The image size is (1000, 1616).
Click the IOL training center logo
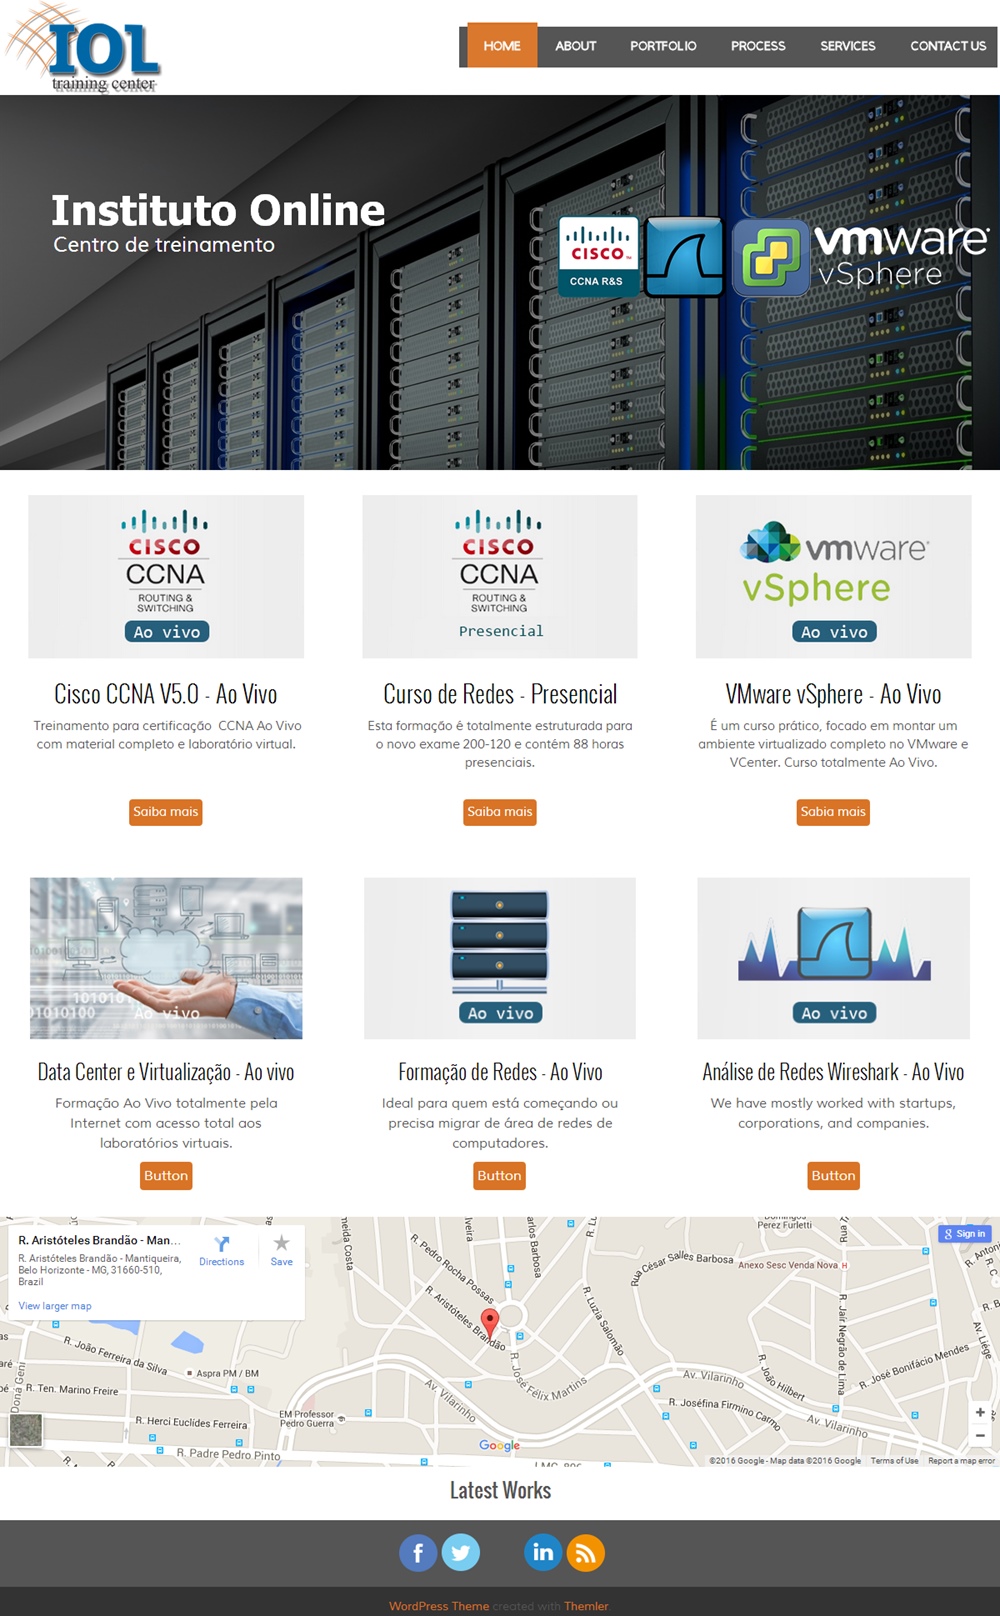point(82,48)
